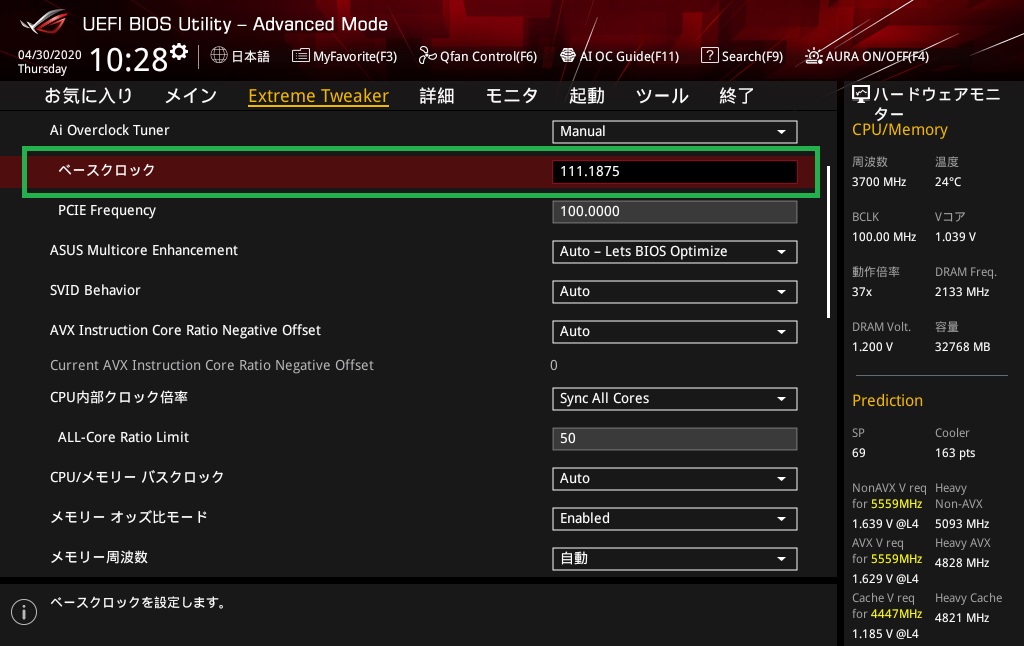Click ALL-Core Ratio Limit field 50

point(675,438)
